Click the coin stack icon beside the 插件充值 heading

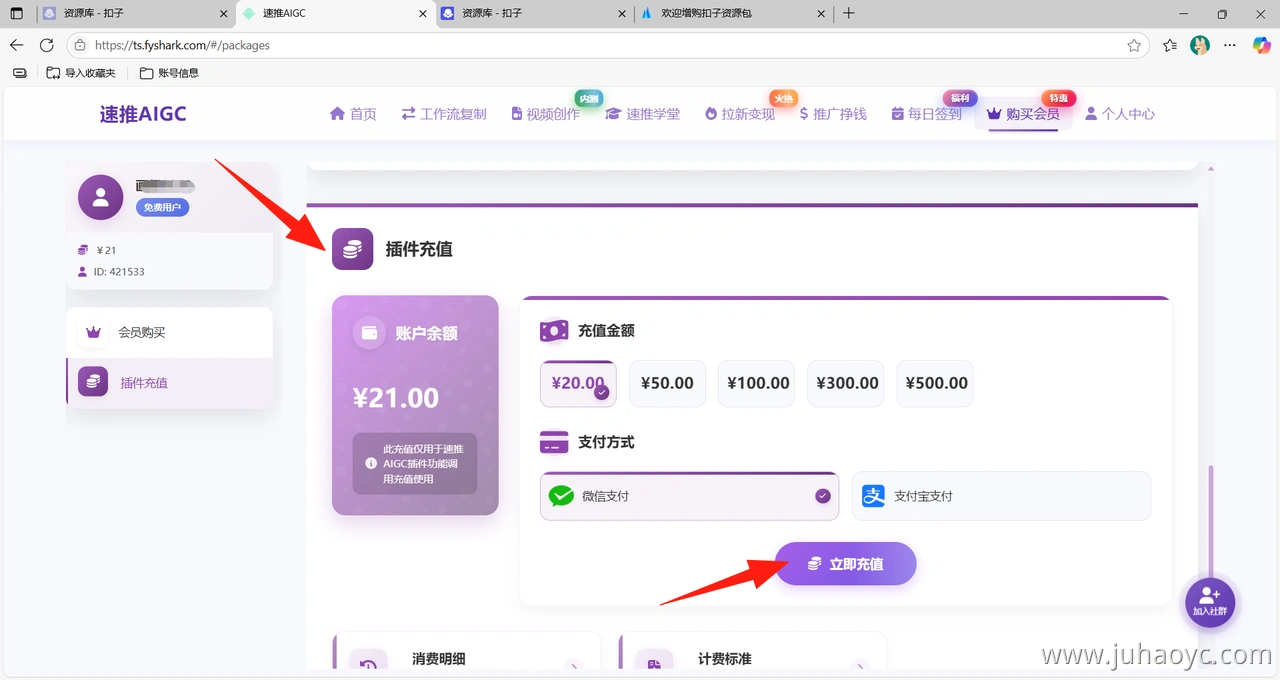point(352,249)
